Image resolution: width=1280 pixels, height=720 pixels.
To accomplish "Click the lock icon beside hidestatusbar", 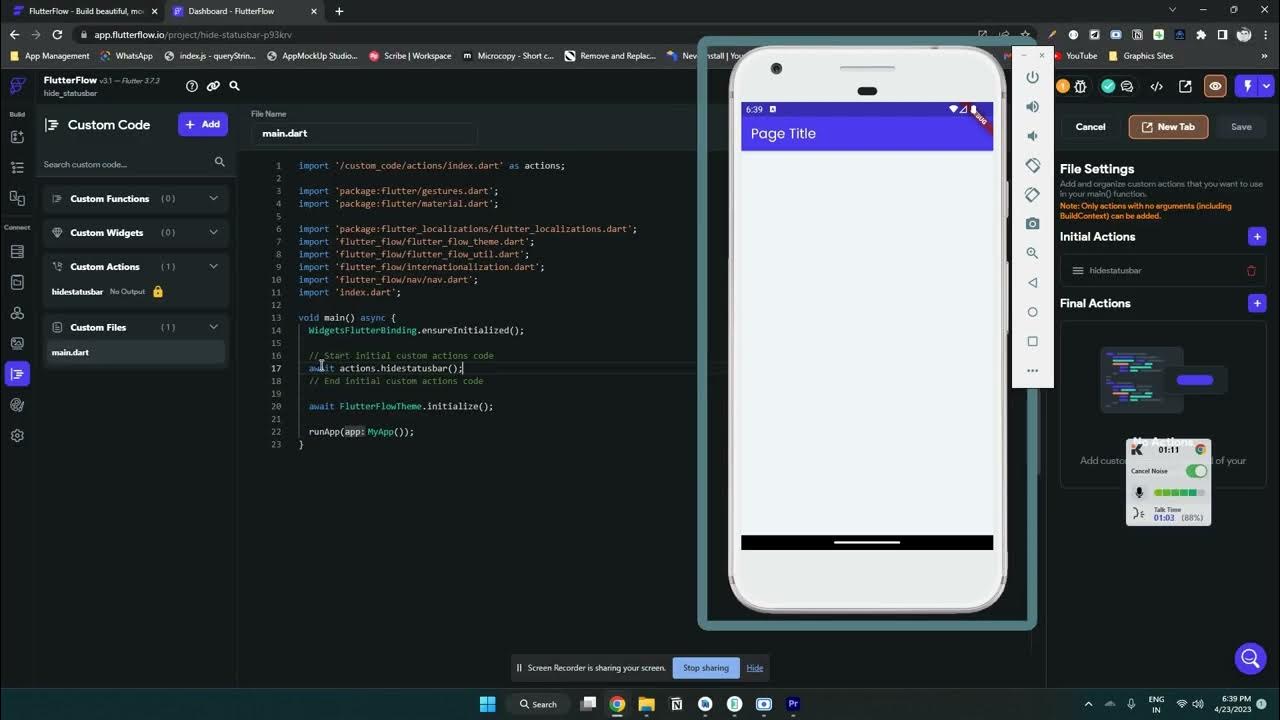I will (x=157, y=292).
